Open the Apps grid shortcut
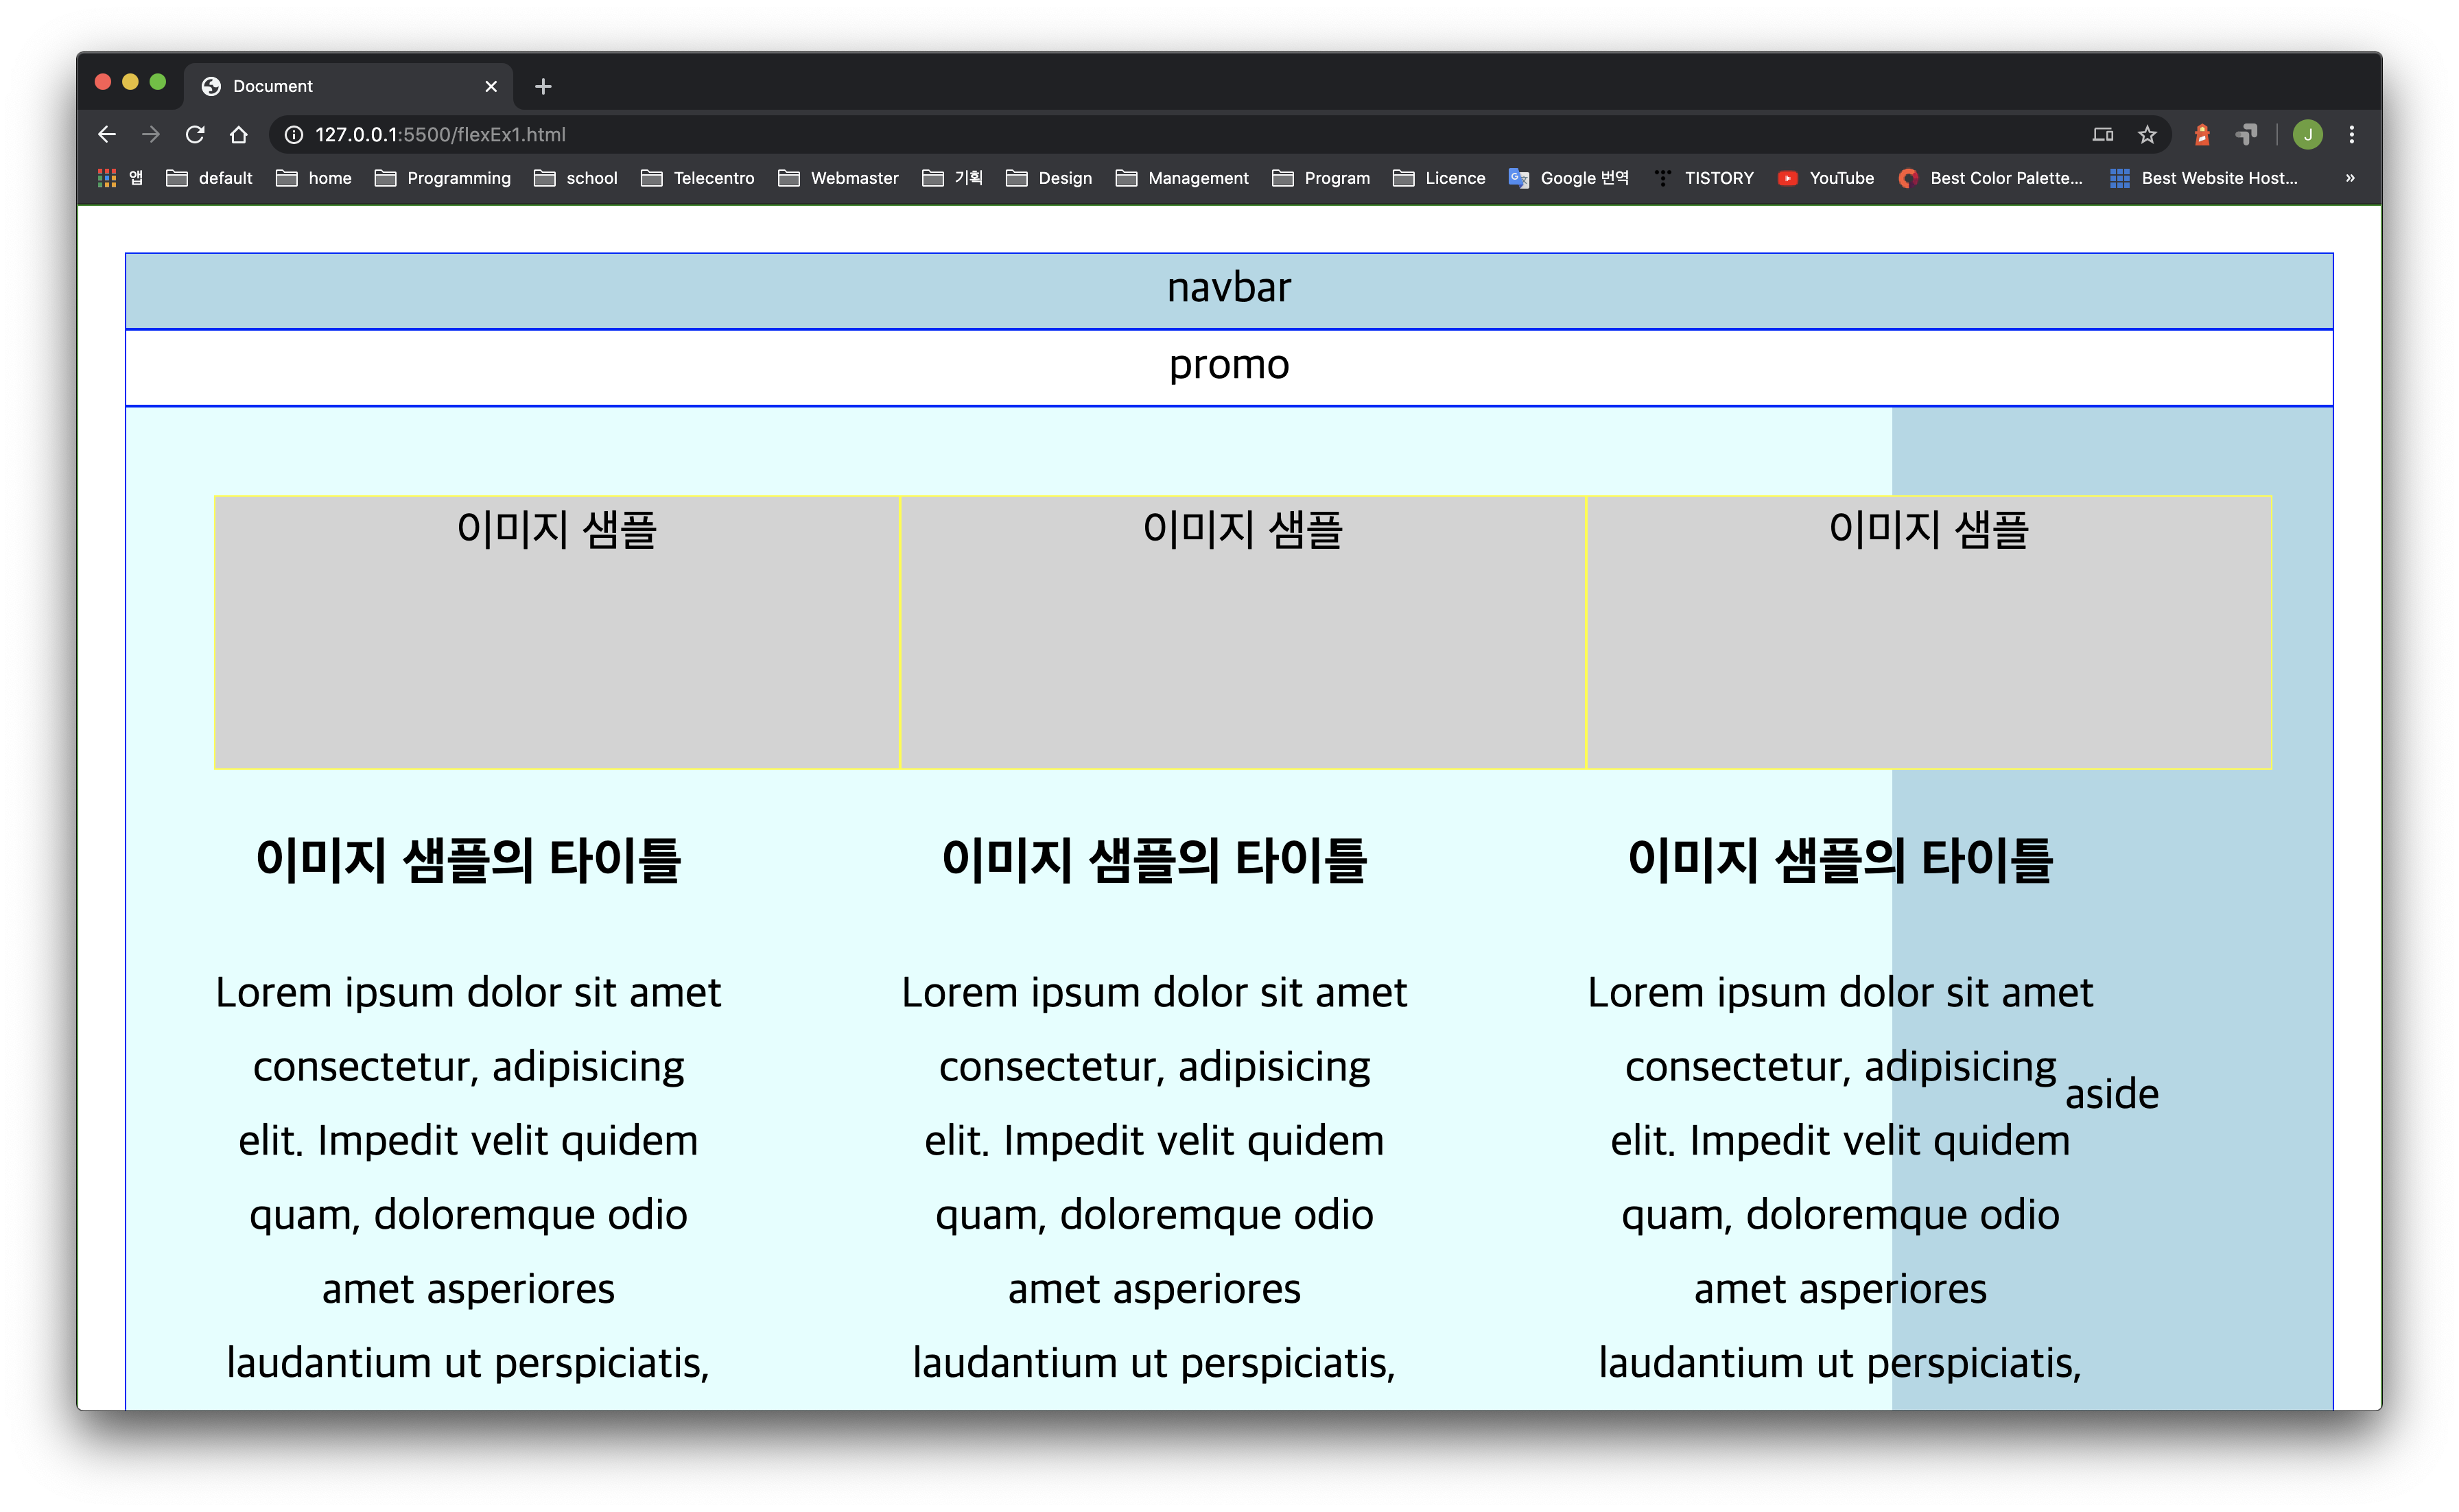 [107, 178]
